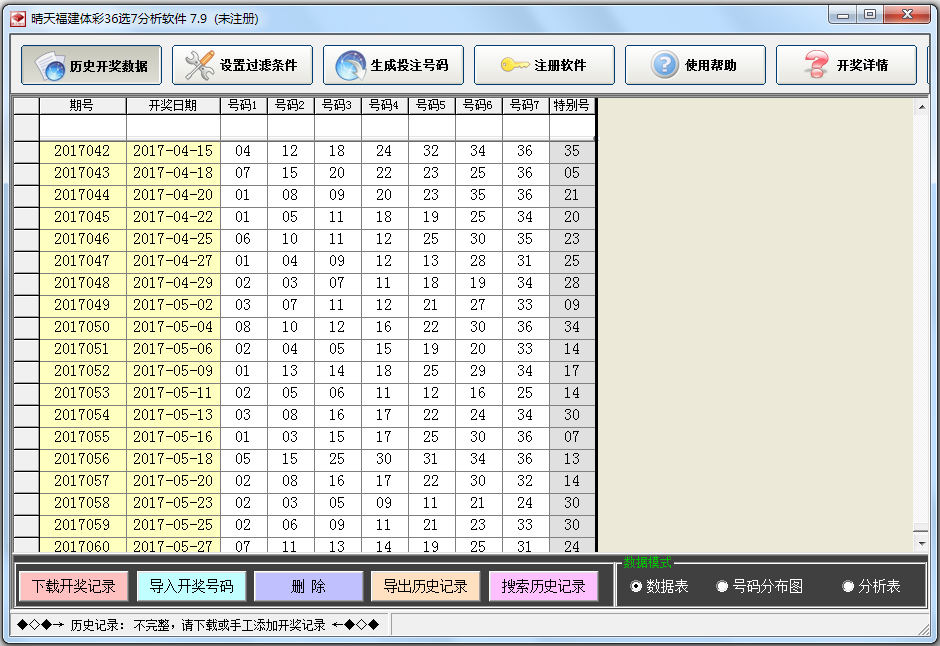940x646 pixels.
Task: Select date cell 2017-04-27
Action: (173, 261)
